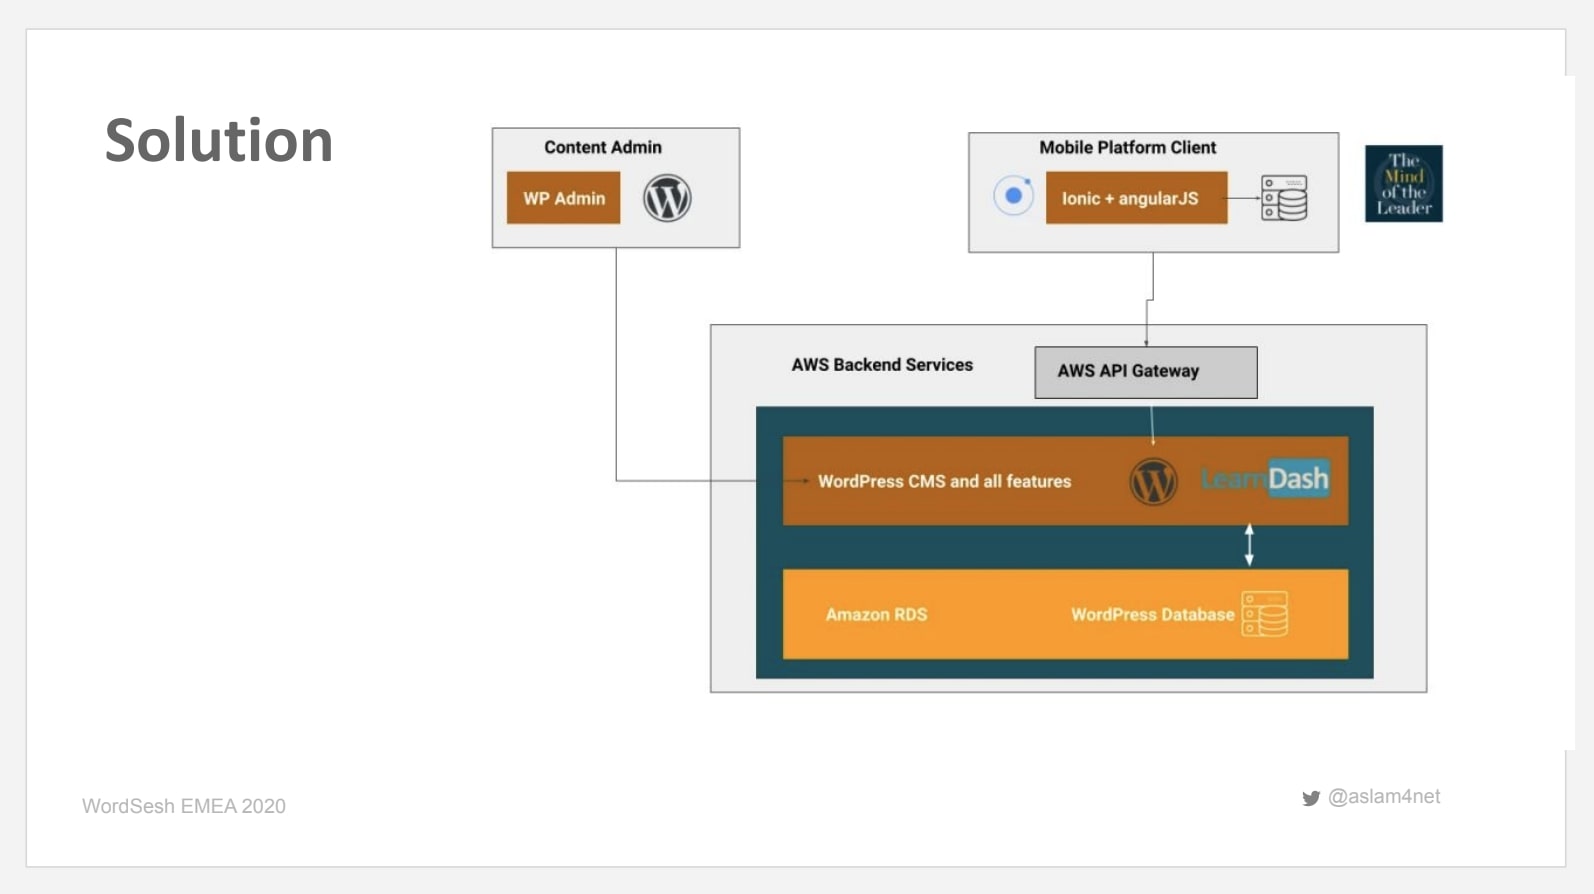1594x894 pixels.
Task: Click the Solution slide title
Action: click(x=219, y=140)
